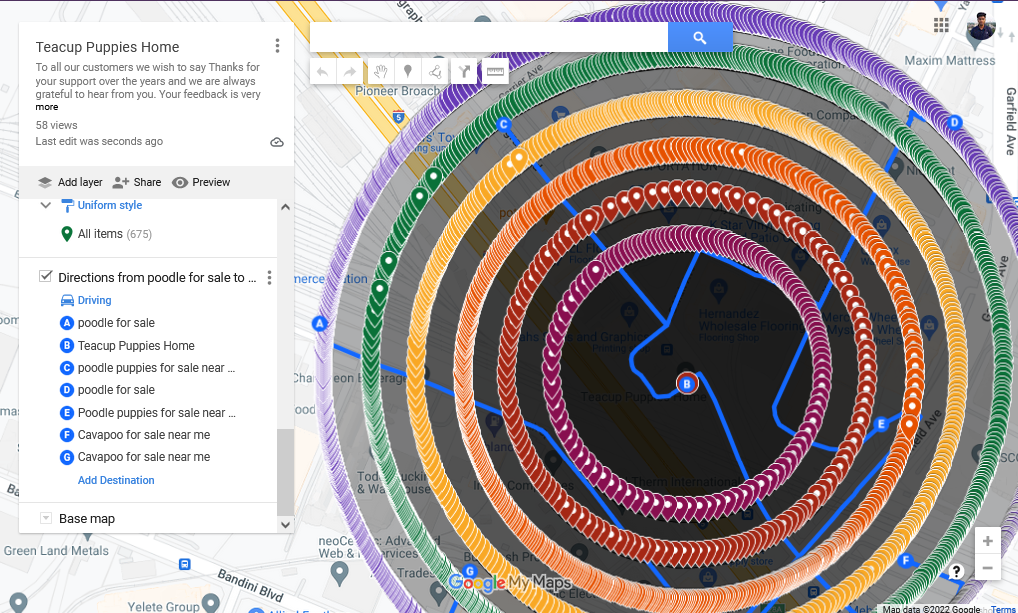This screenshot has height=613, width=1018.
Task: Click the Undo arrow in the toolbar
Action: 322,71
